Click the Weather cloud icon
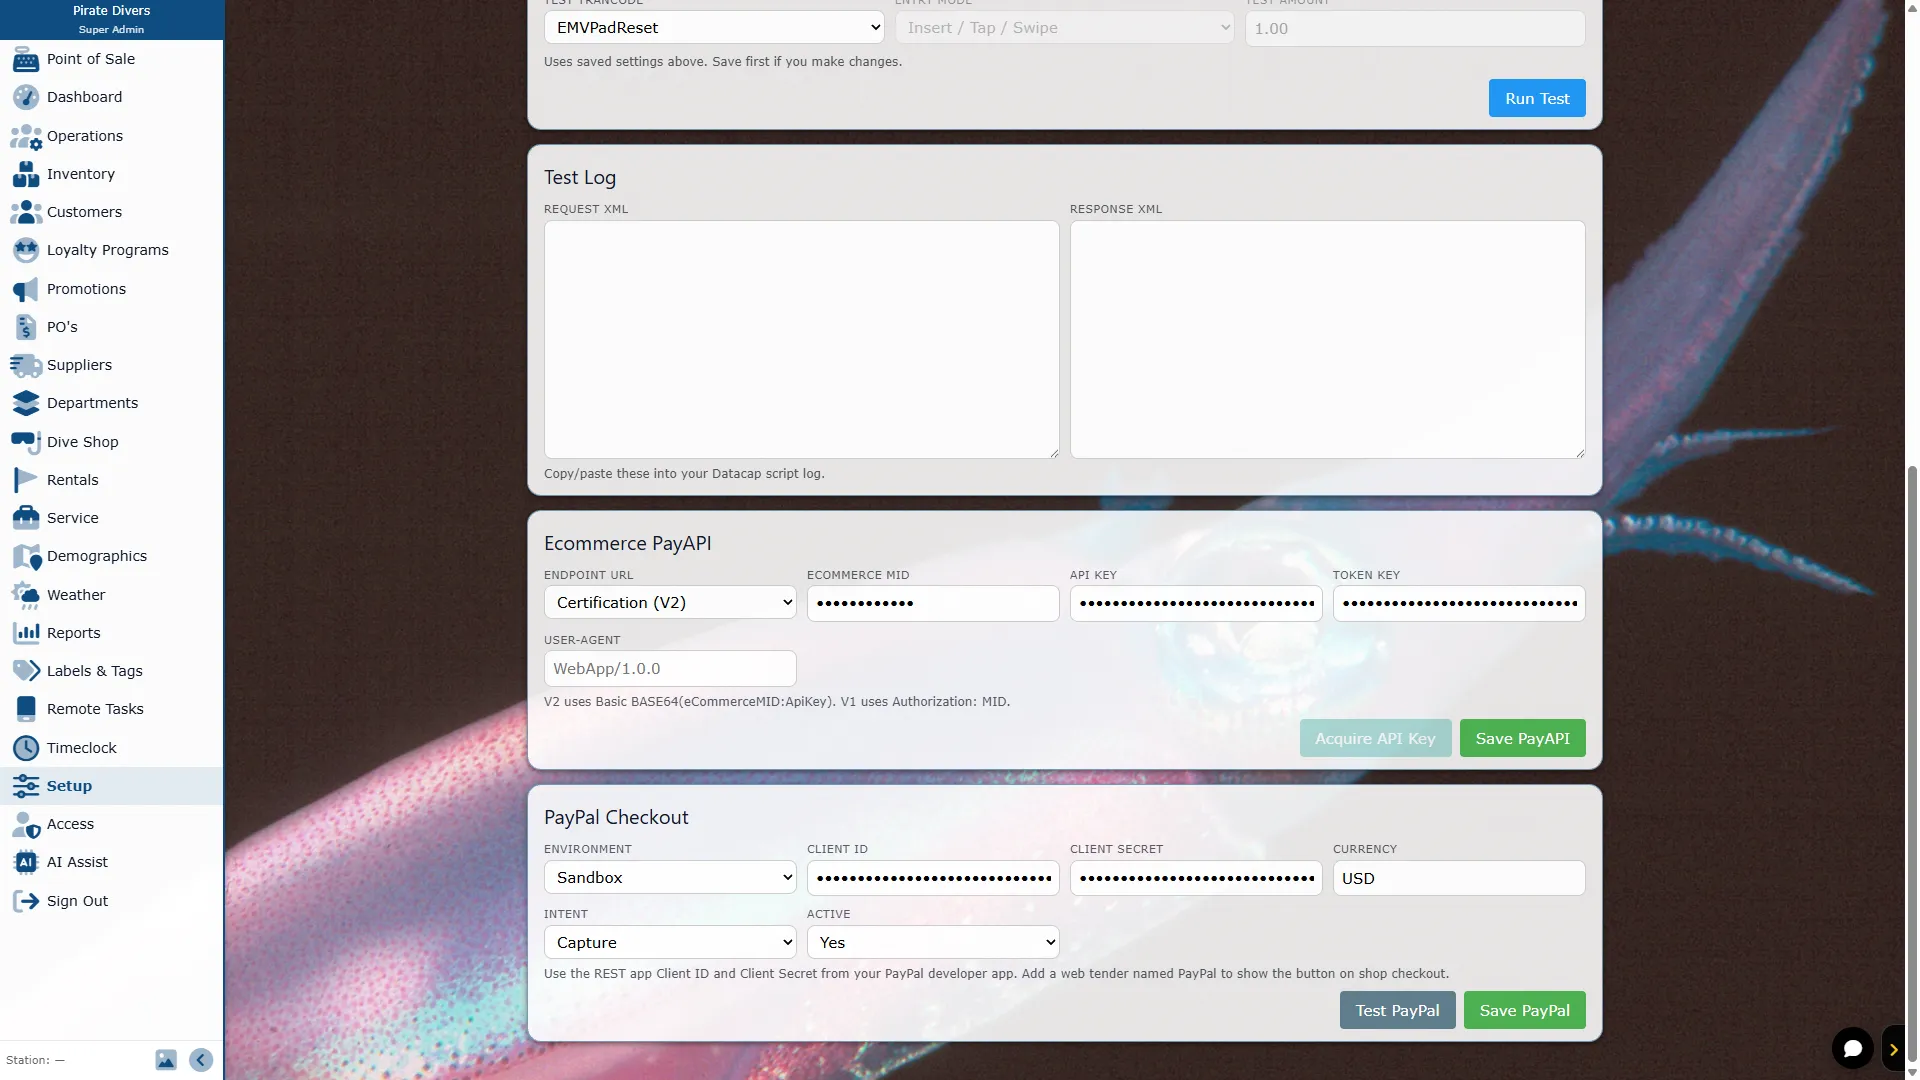Screen dimensions: 1920x1080 [x=26, y=596]
